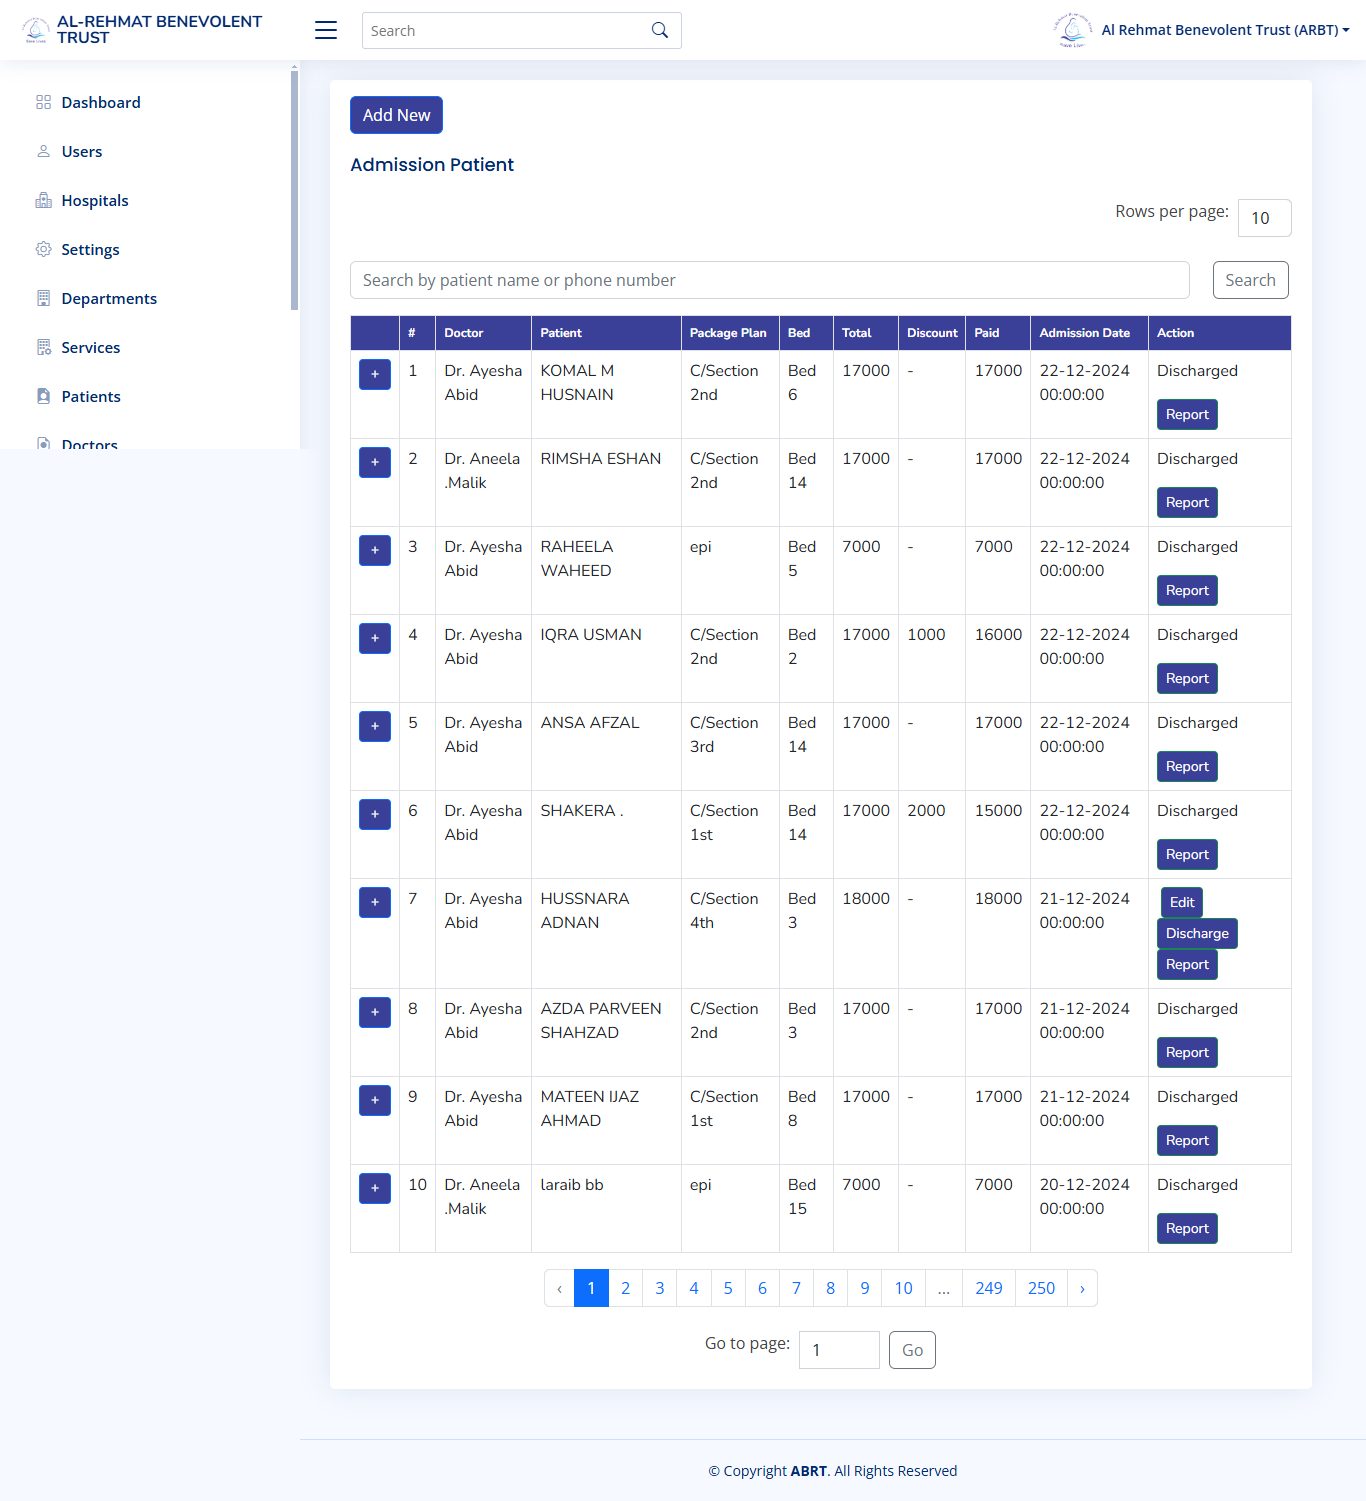Click the Services icon in sidebar
The image size is (1366, 1501).
(43, 347)
